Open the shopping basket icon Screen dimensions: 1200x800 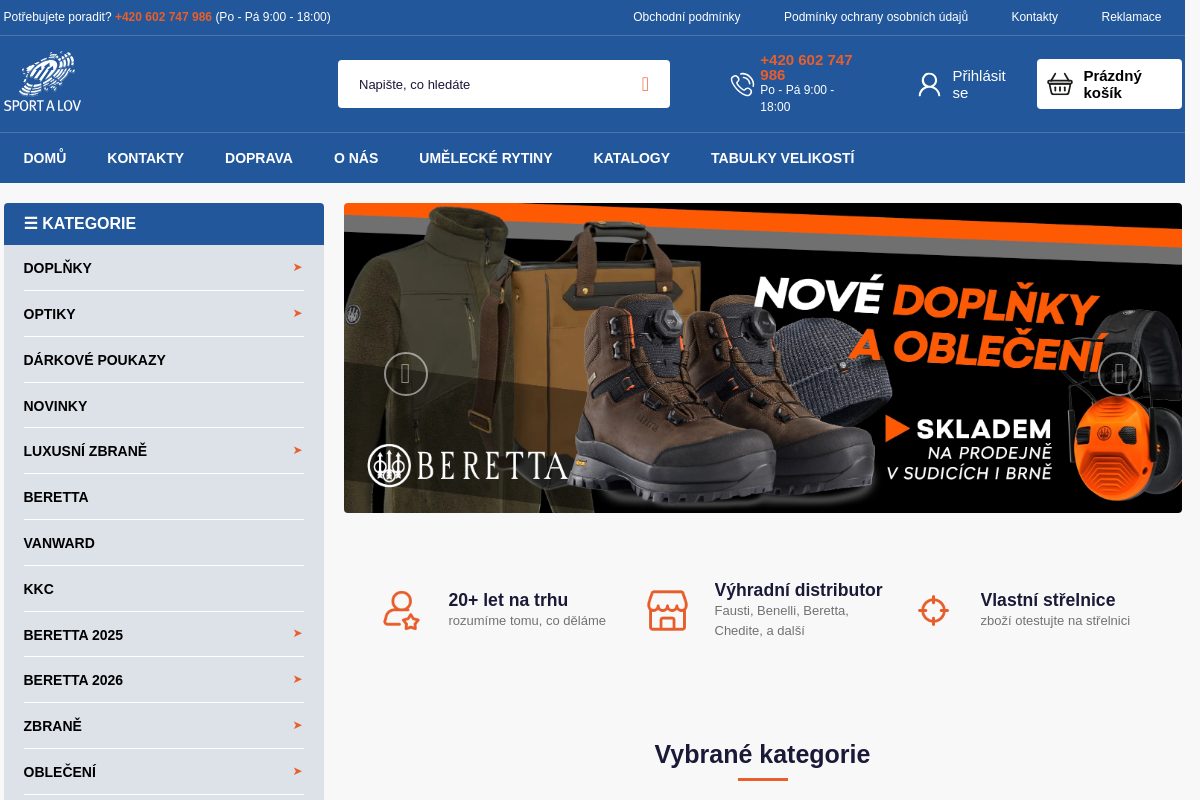click(x=1060, y=84)
